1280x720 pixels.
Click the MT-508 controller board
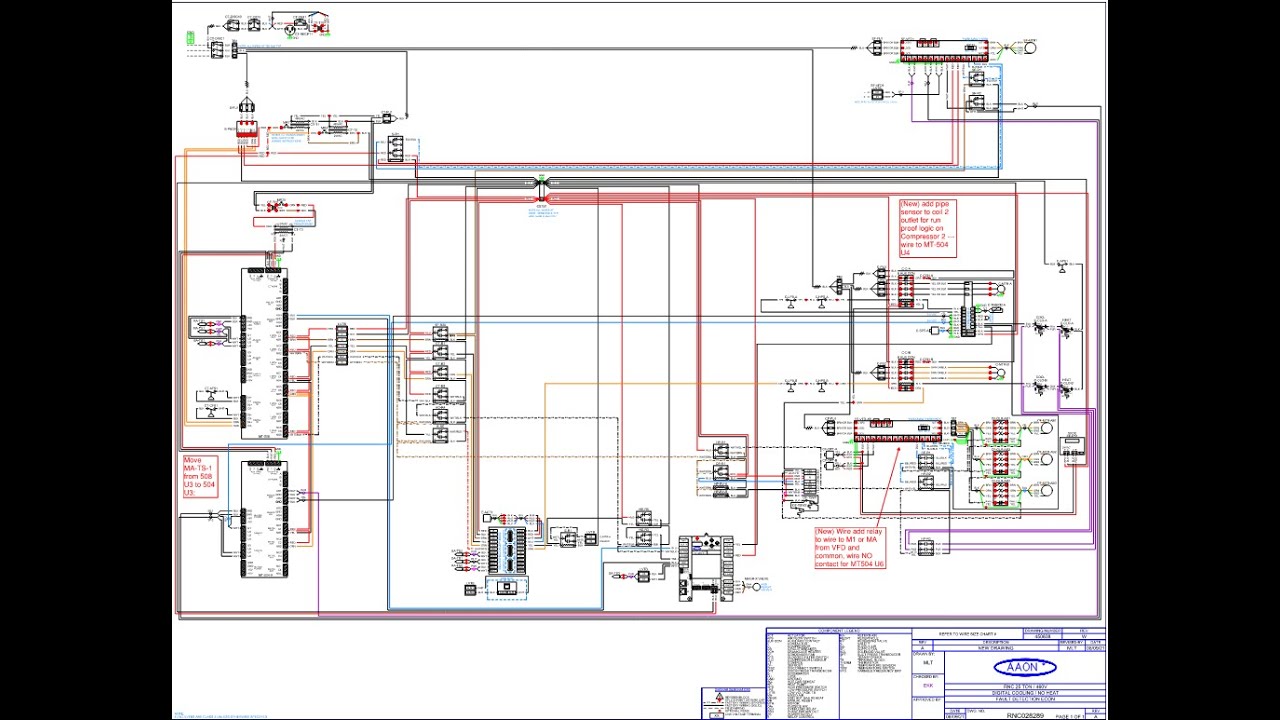[x=265, y=354]
